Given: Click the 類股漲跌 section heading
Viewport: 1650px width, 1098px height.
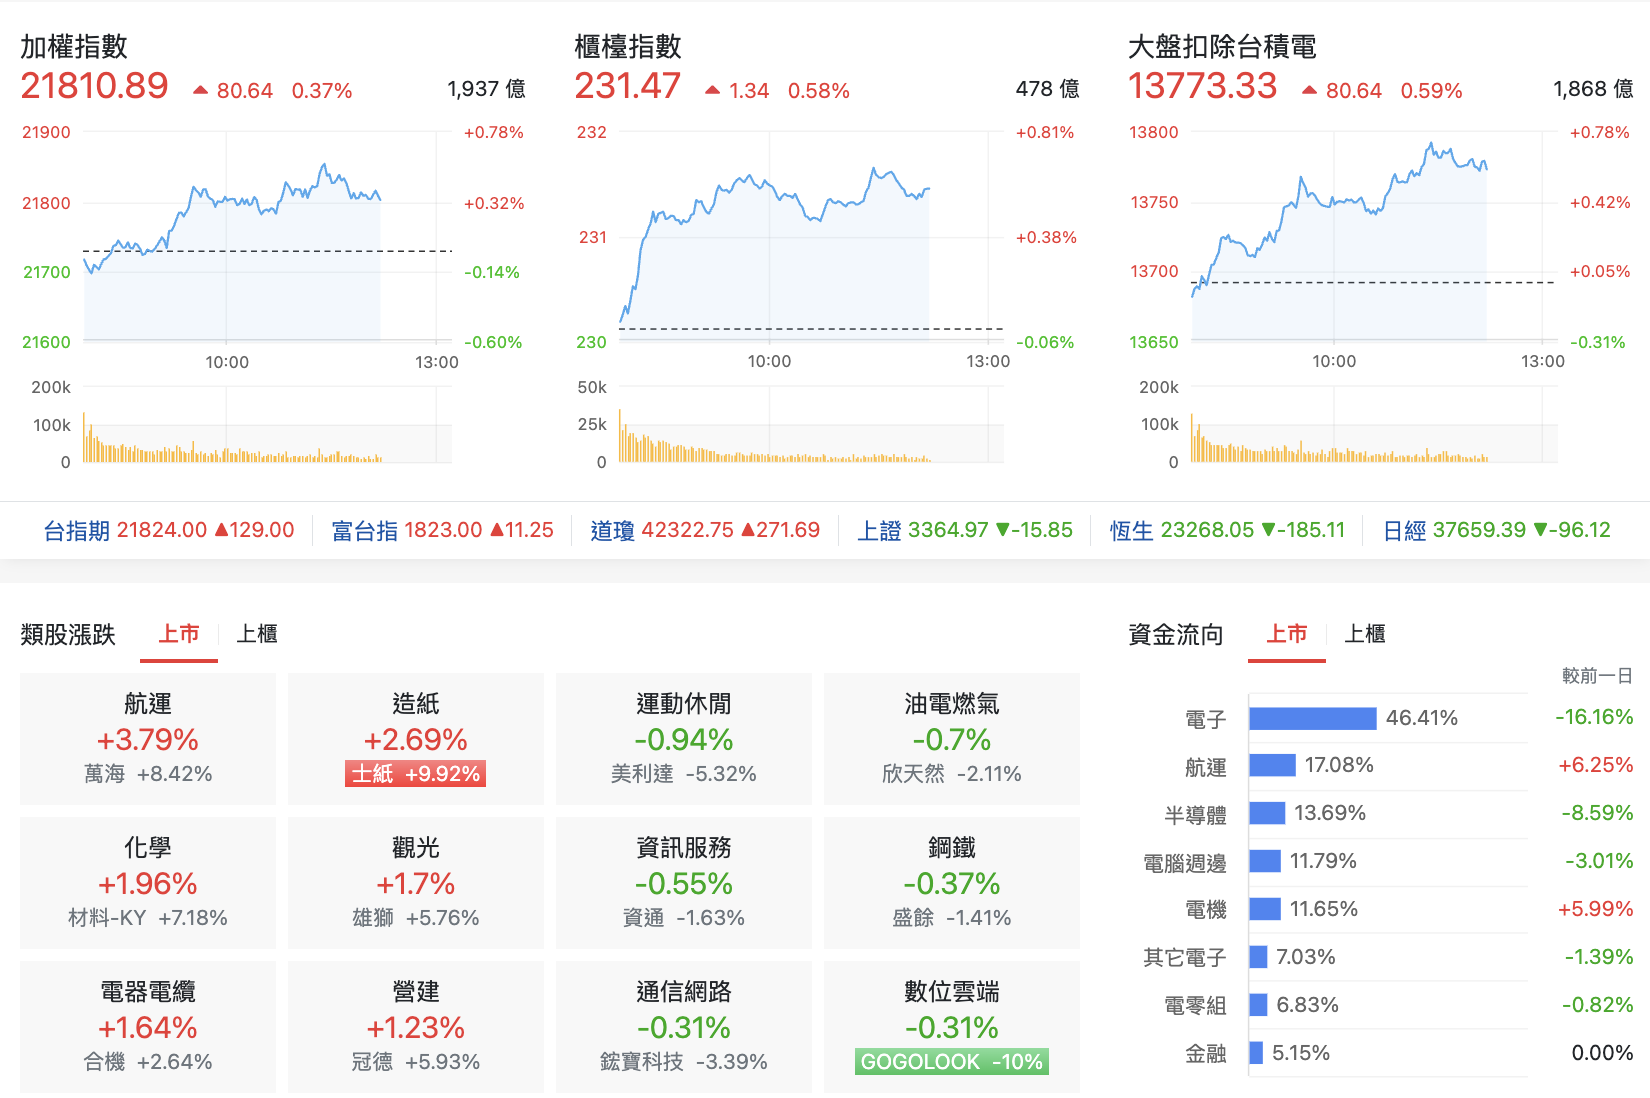Looking at the screenshot, I should (x=68, y=635).
